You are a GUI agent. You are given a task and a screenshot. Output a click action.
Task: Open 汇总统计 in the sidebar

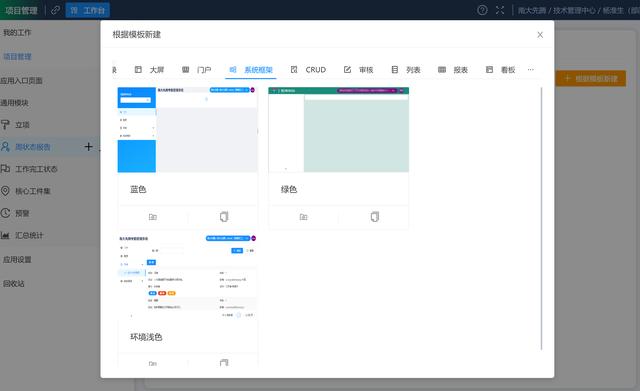pos(29,235)
